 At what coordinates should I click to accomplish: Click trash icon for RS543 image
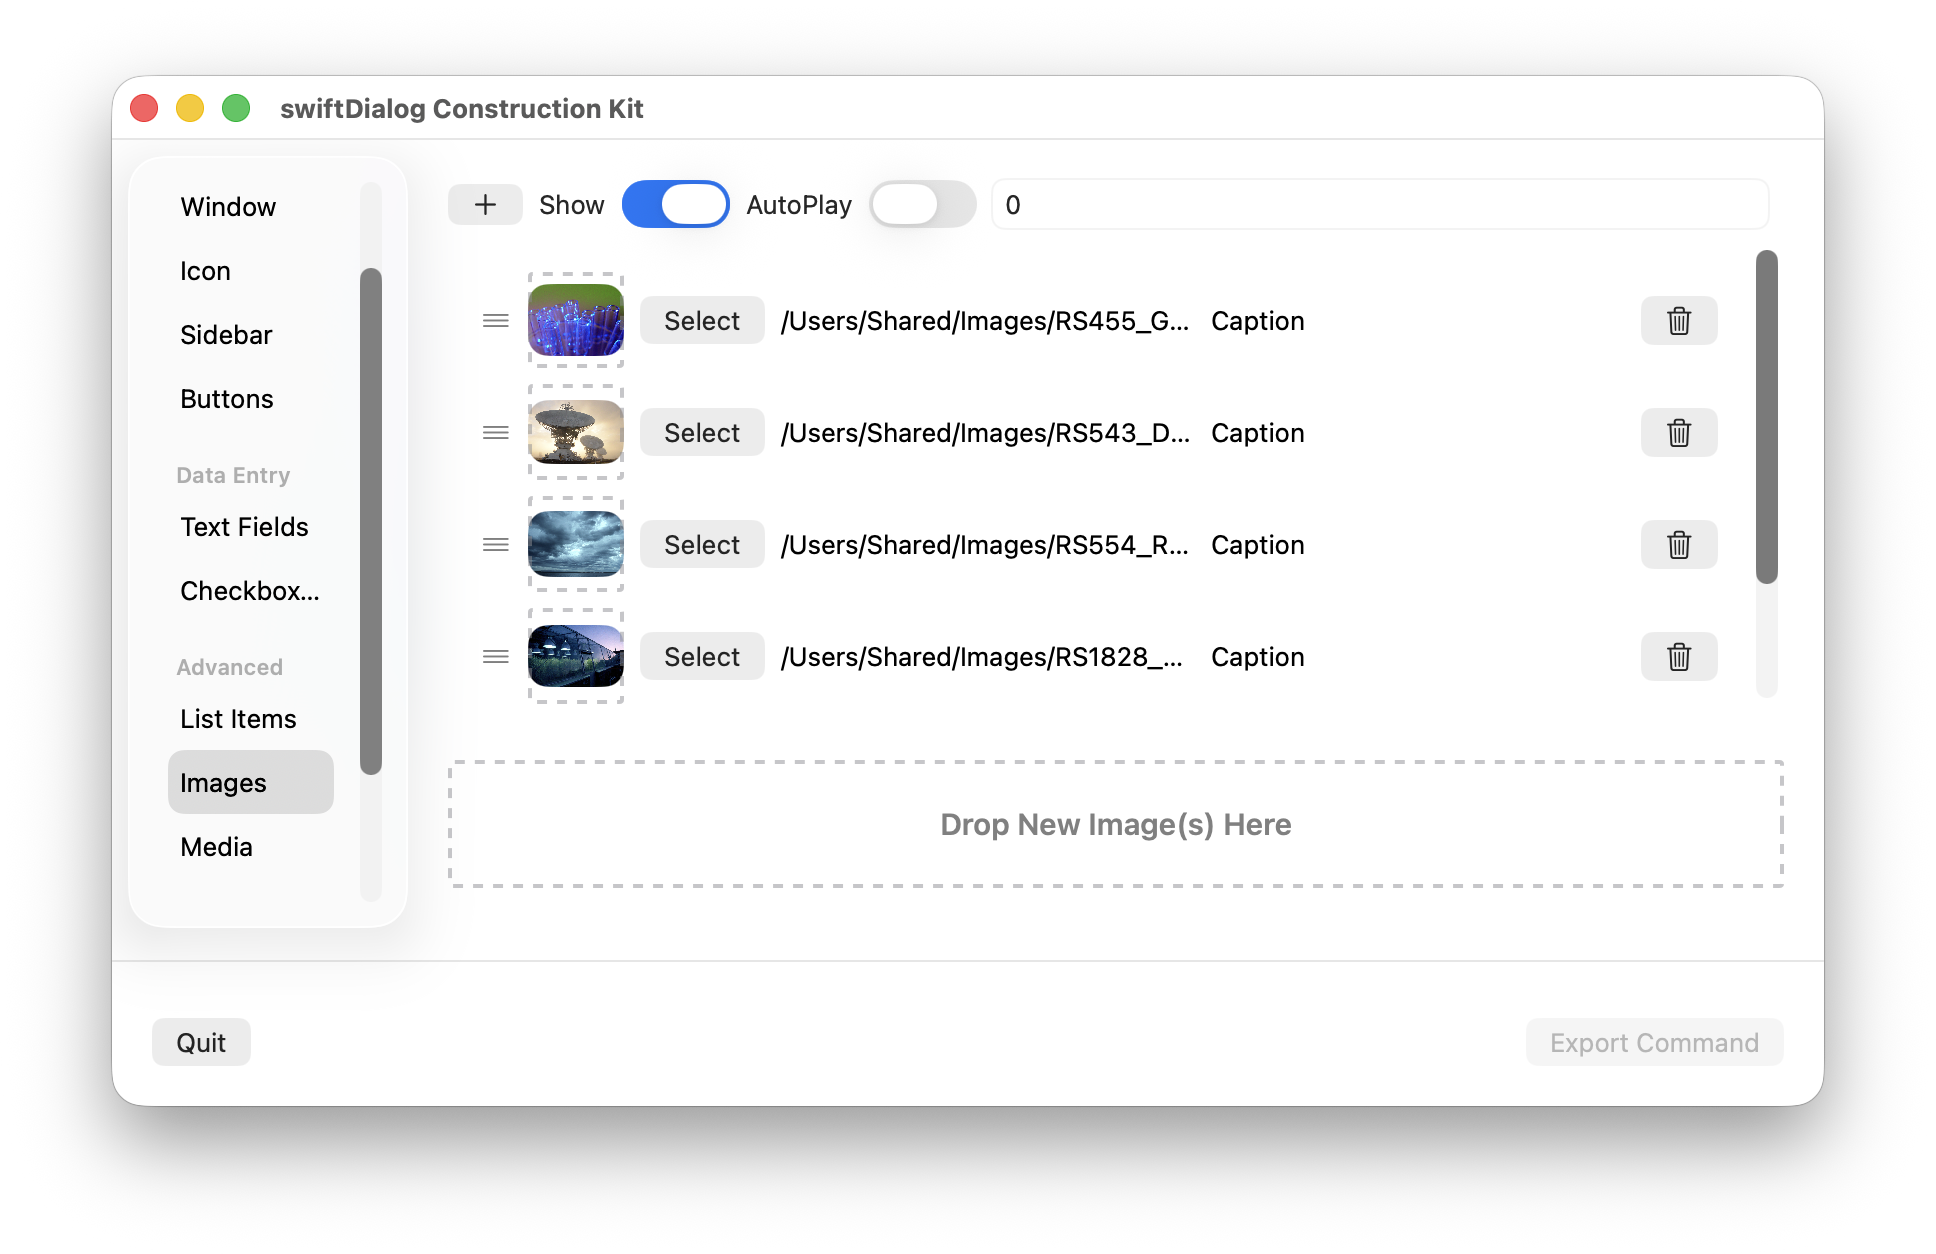1678,433
